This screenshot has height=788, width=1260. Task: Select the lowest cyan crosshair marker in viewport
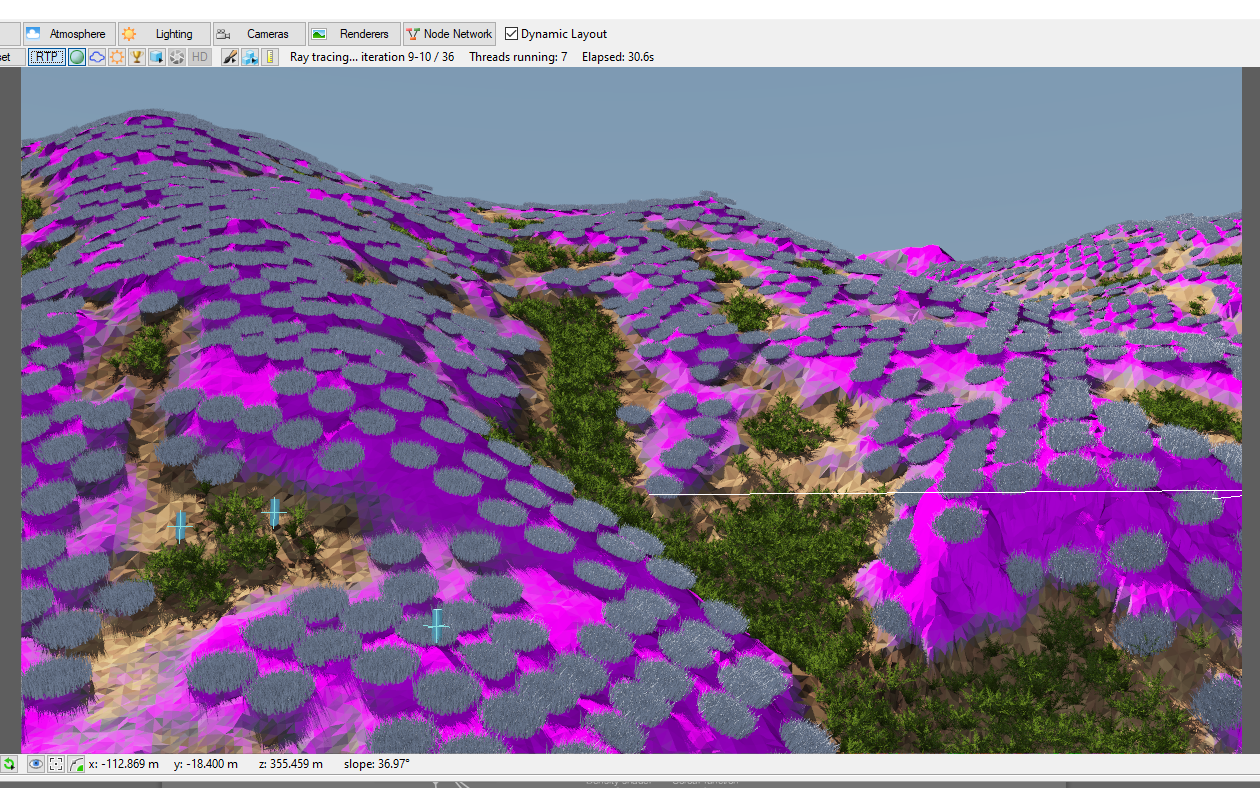point(436,626)
